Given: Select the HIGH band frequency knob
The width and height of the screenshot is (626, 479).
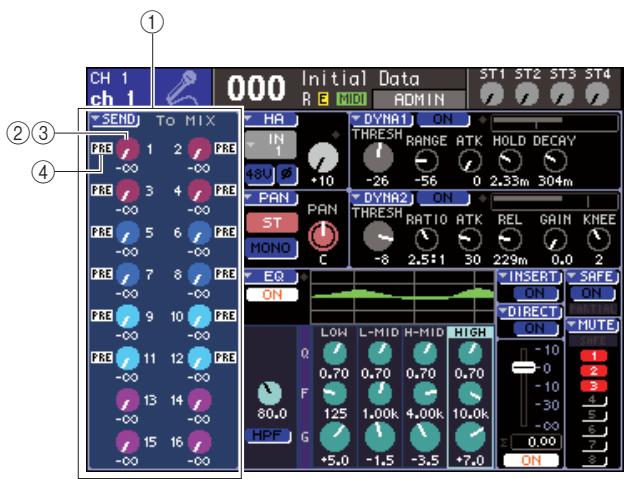Looking at the screenshot, I should pos(470,394).
